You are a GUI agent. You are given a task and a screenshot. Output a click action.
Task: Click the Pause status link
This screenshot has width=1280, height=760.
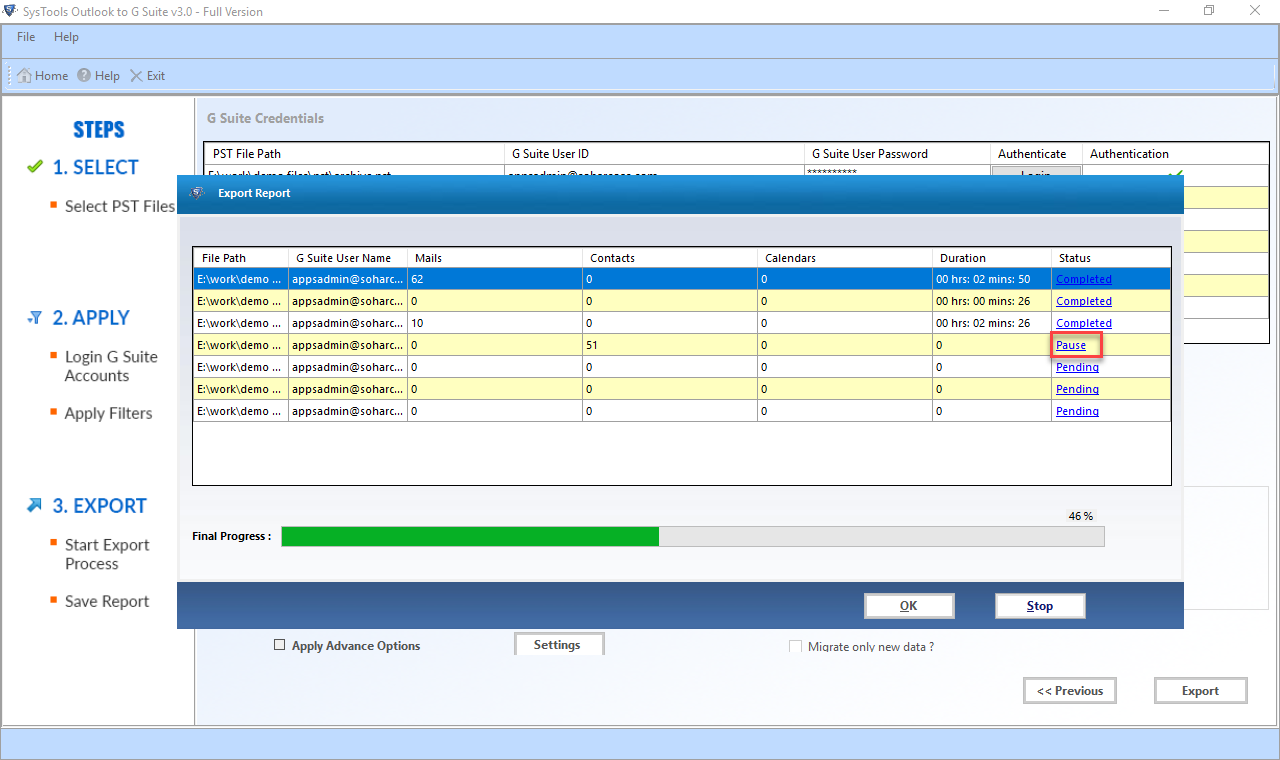click(x=1071, y=345)
